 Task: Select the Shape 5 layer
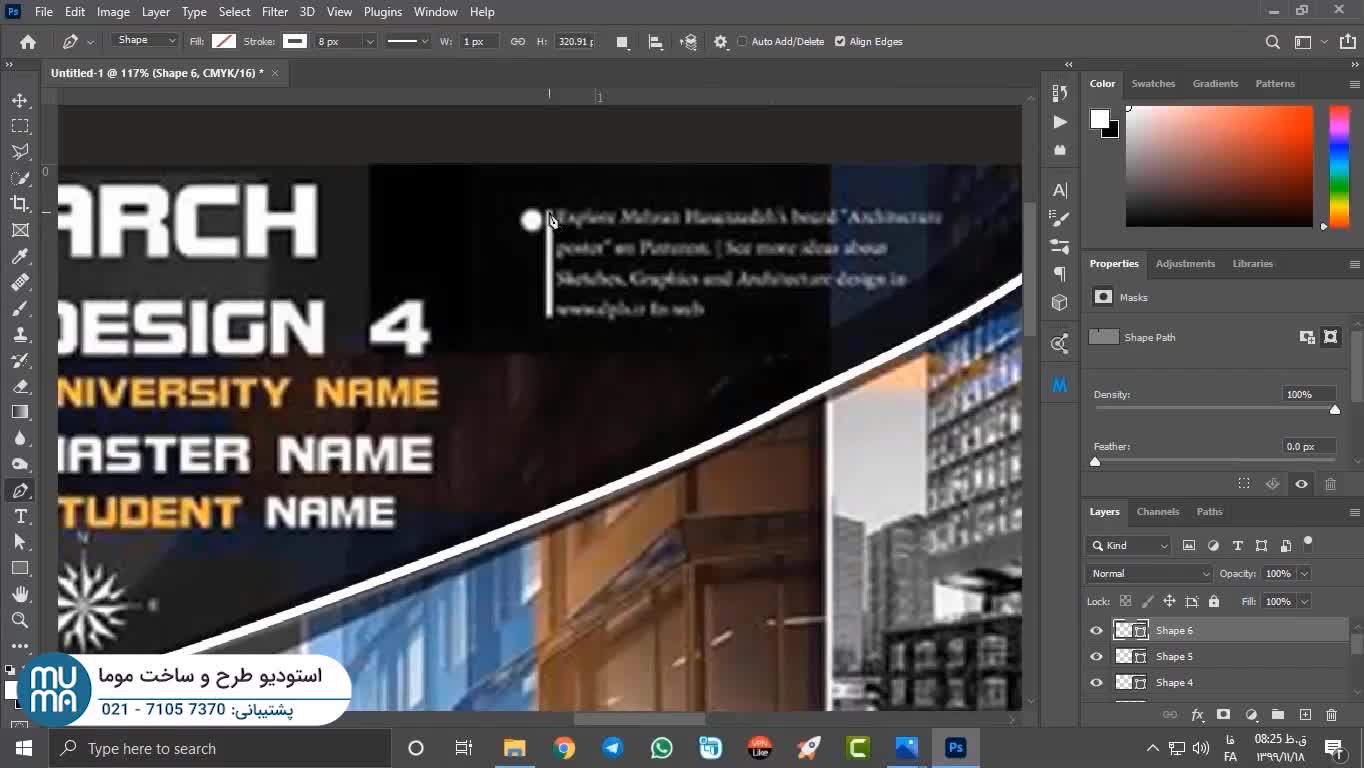(x=1174, y=657)
